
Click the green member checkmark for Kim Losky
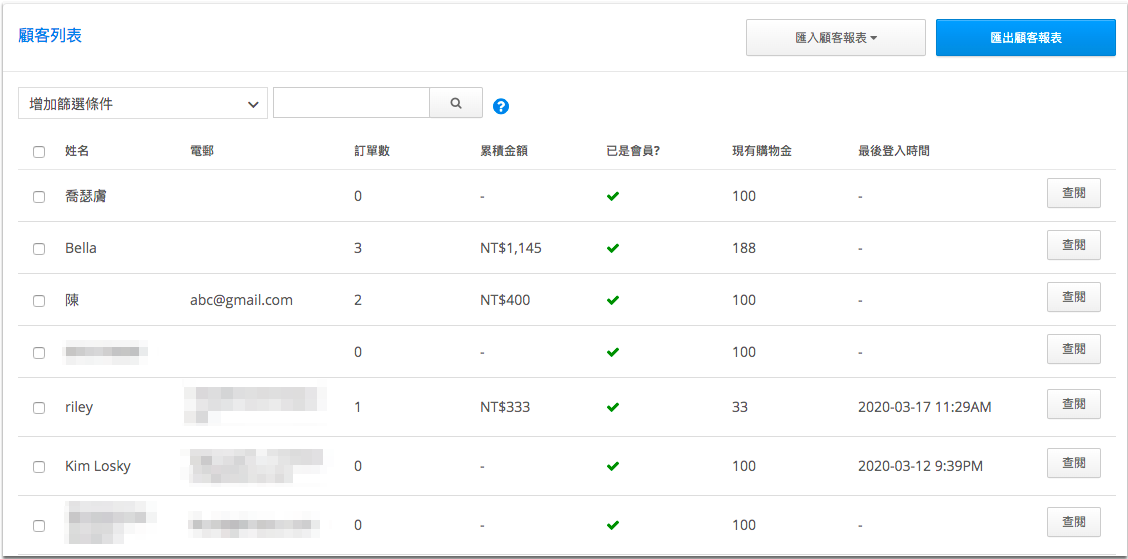(x=613, y=466)
